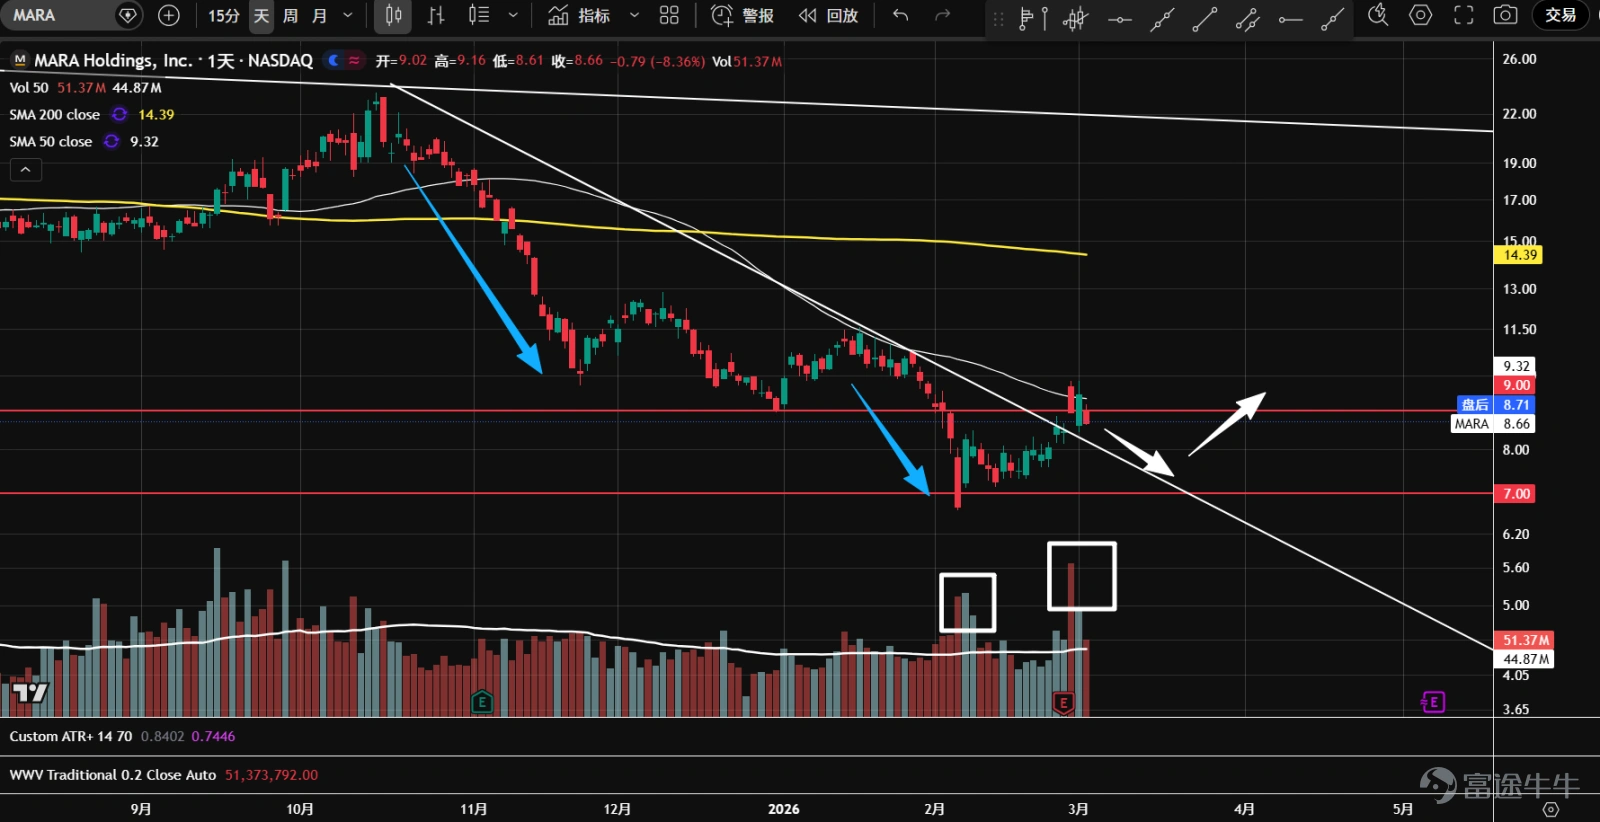
Task: Switch to the 15分 timeframe
Action: pyautogui.click(x=224, y=15)
